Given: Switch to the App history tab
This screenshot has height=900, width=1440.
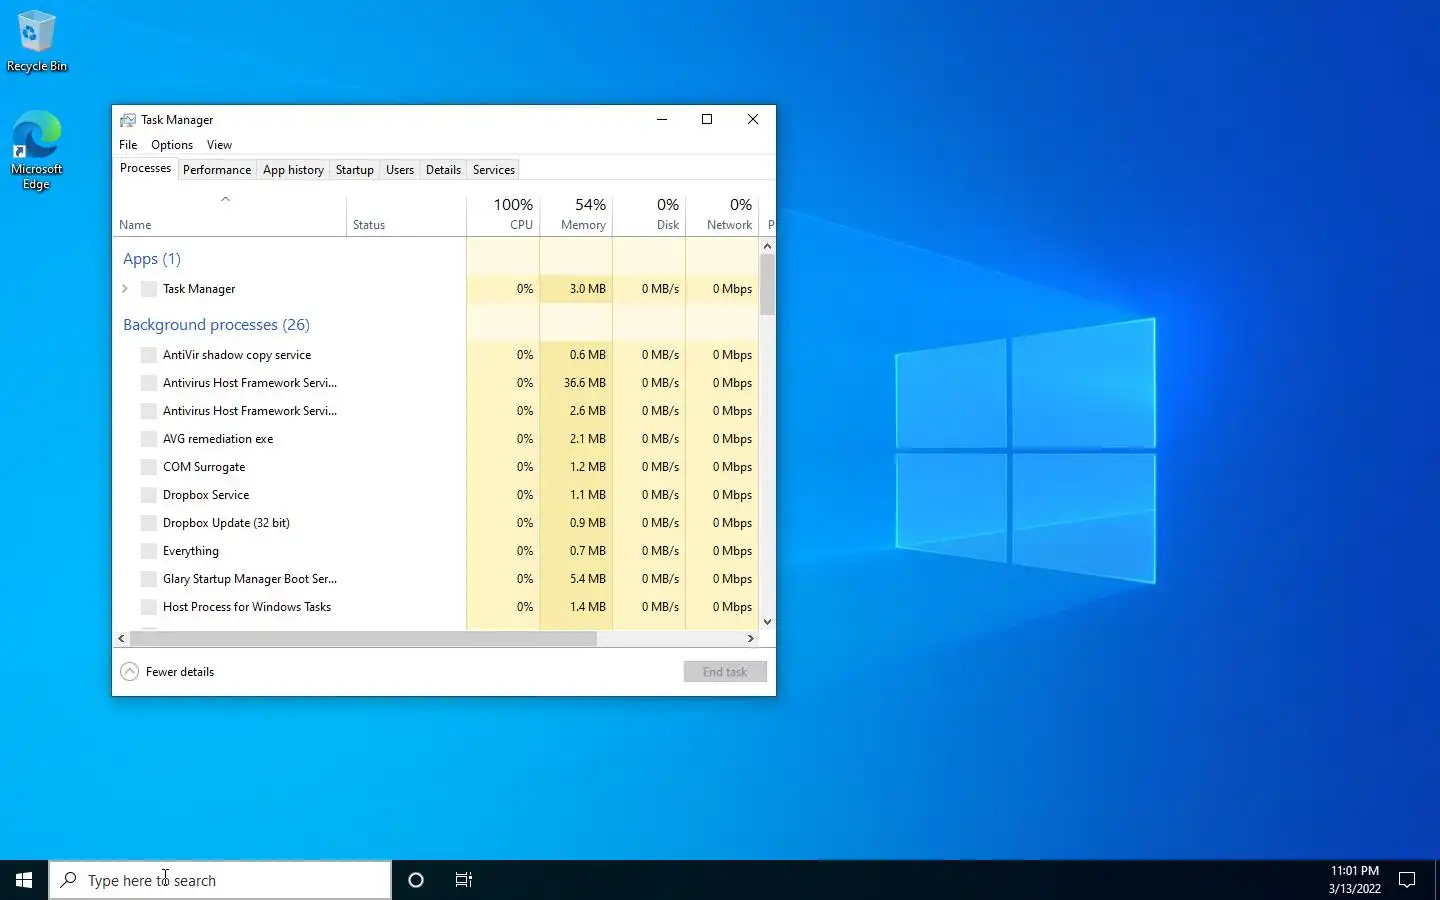Looking at the screenshot, I should click(x=293, y=170).
